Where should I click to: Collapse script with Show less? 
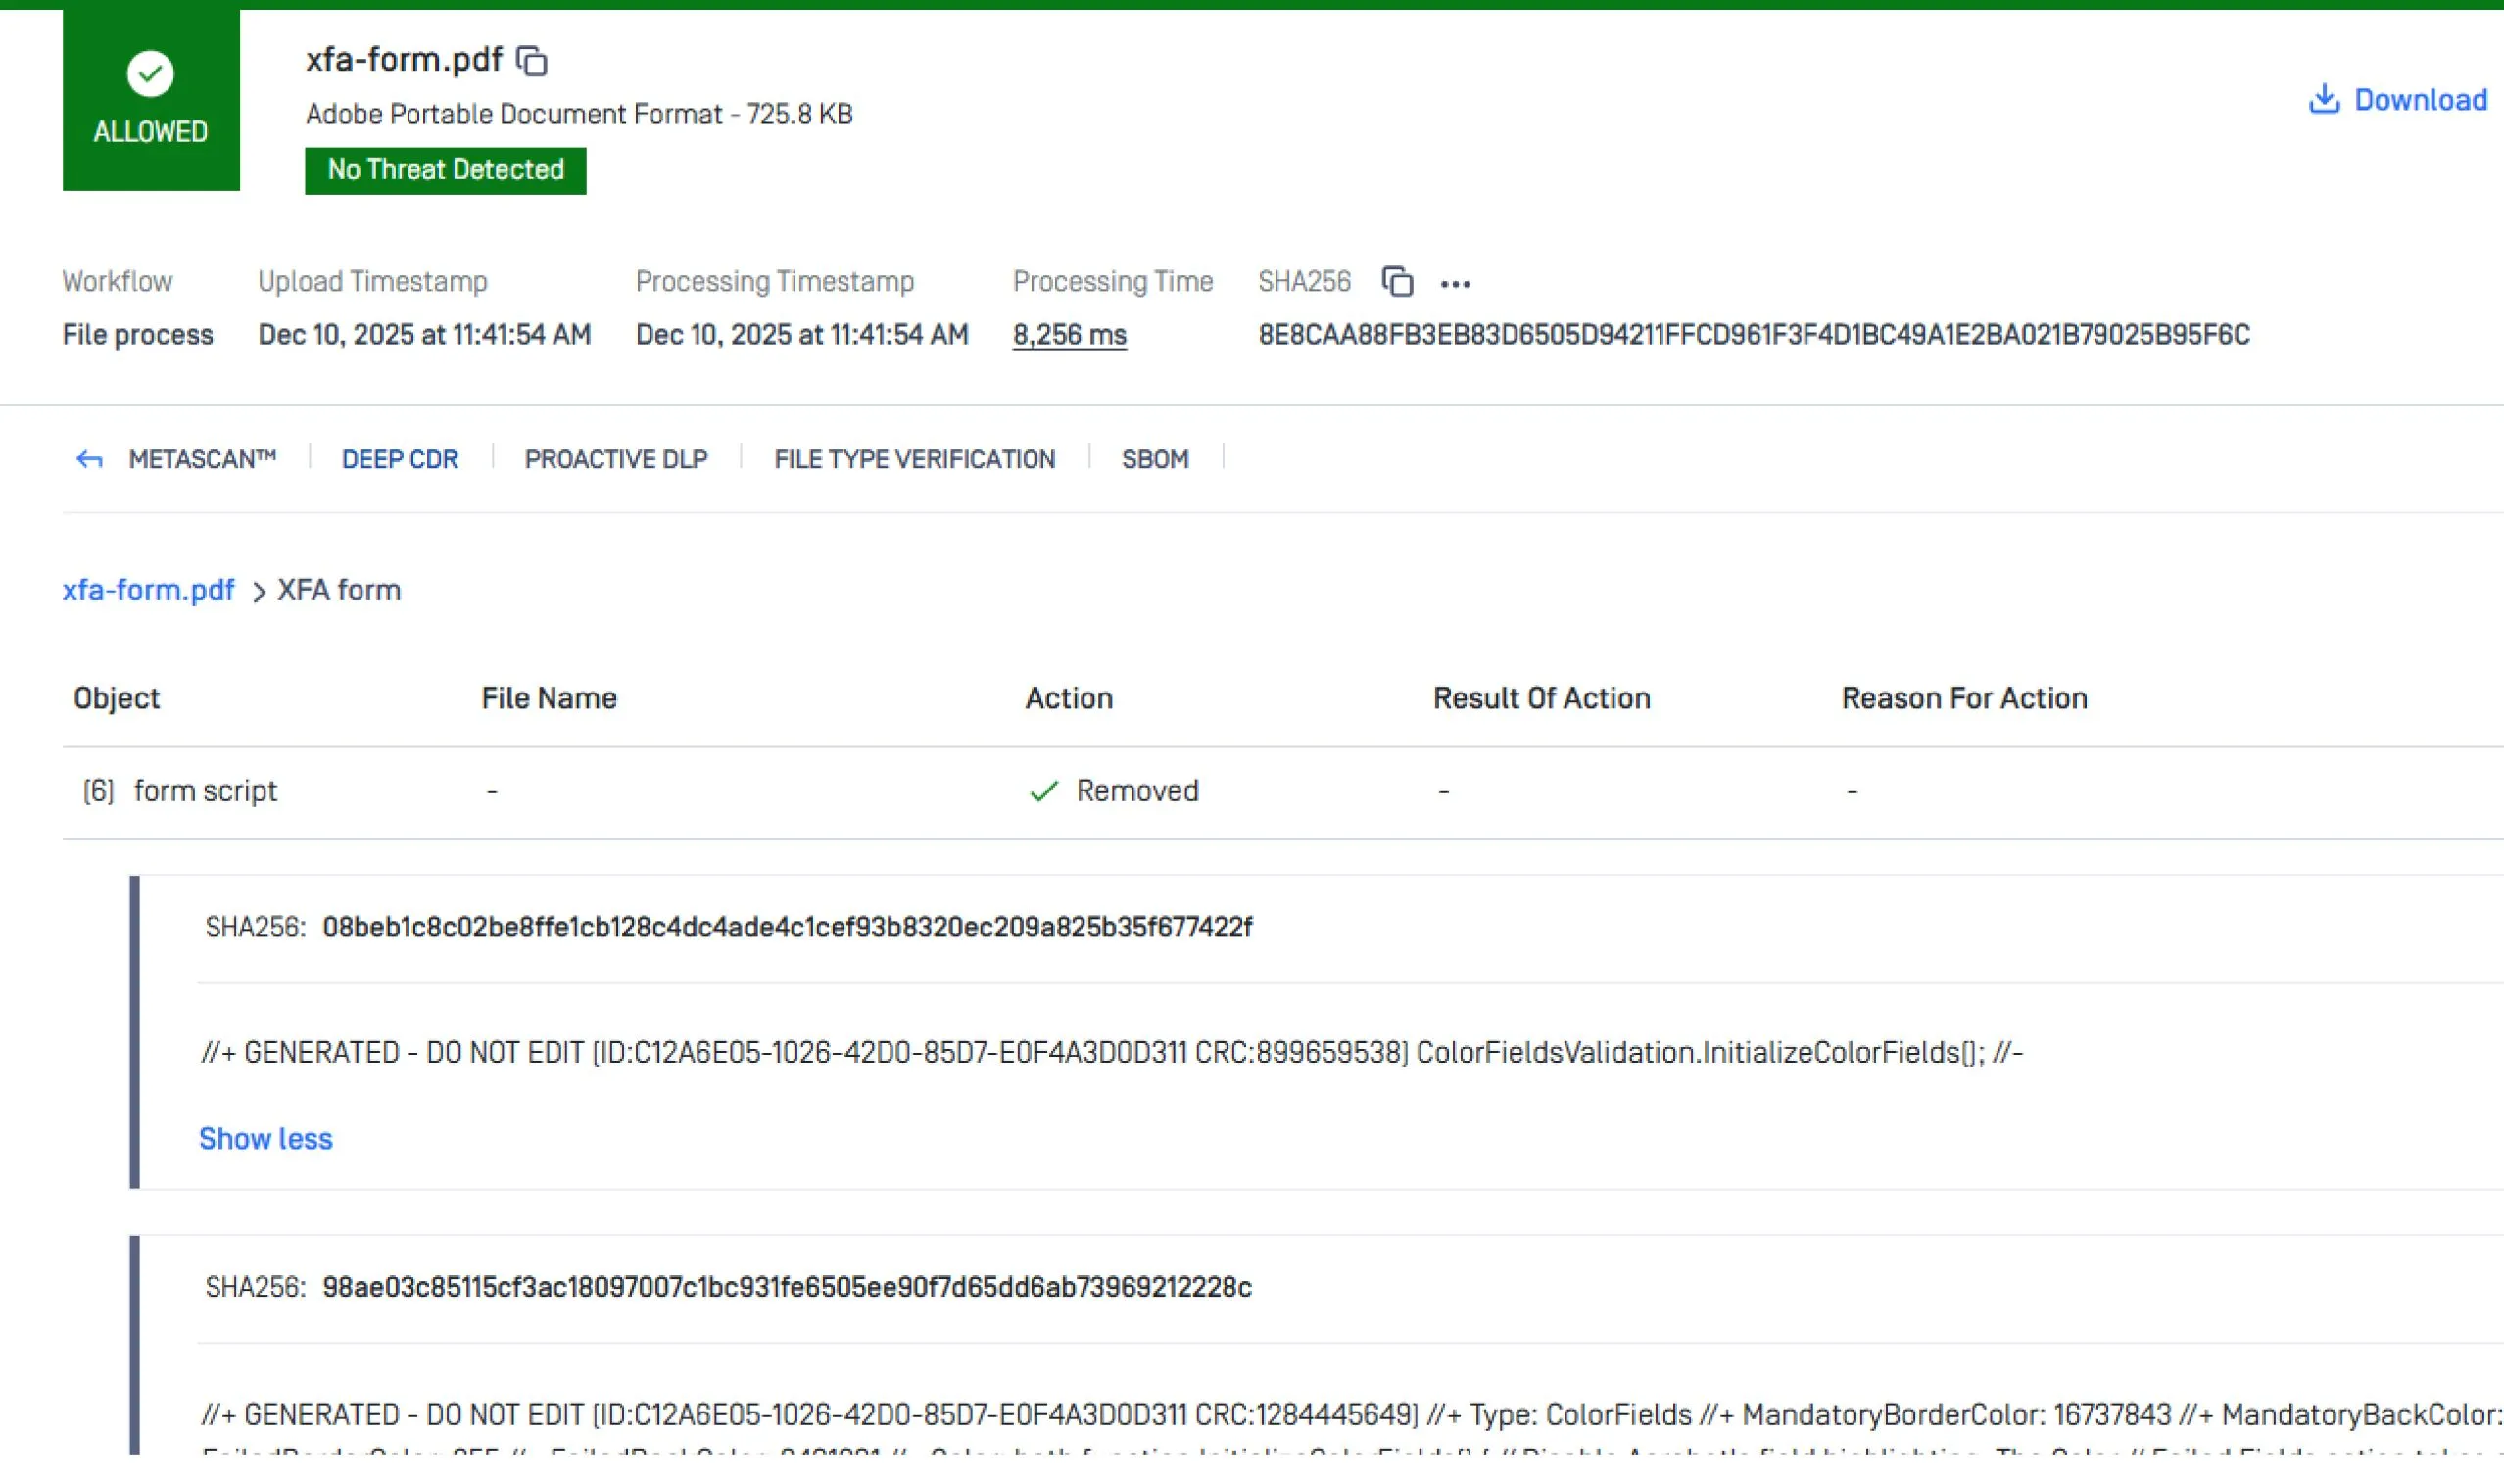coord(265,1139)
